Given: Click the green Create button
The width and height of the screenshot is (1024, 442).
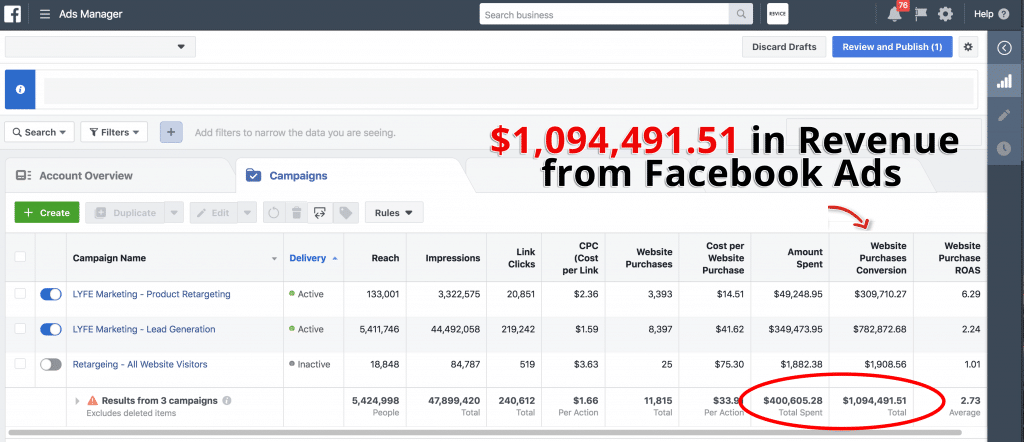Looking at the screenshot, I should [46, 213].
